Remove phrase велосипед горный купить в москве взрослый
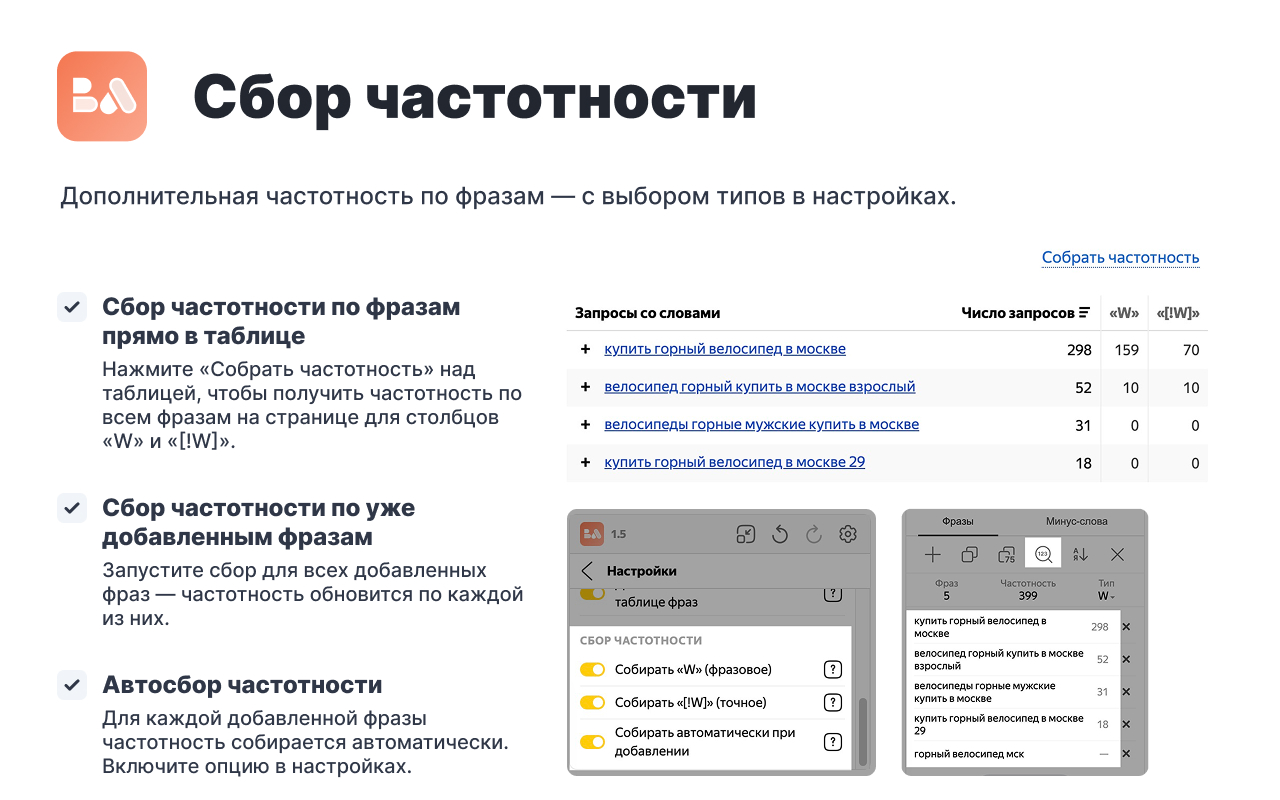The height and width of the screenshot is (800, 1280). click(x=1126, y=659)
